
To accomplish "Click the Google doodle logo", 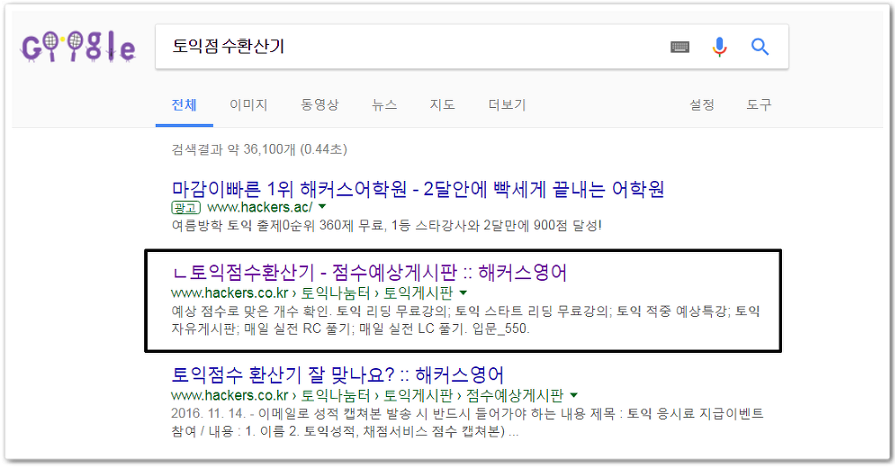I will coord(78,47).
